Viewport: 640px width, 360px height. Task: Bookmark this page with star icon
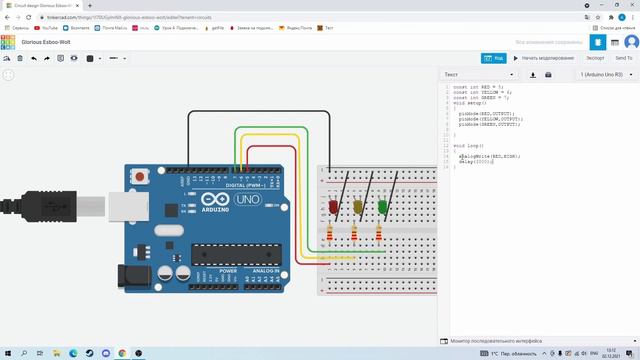pyautogui.click(x=598, y=18)
